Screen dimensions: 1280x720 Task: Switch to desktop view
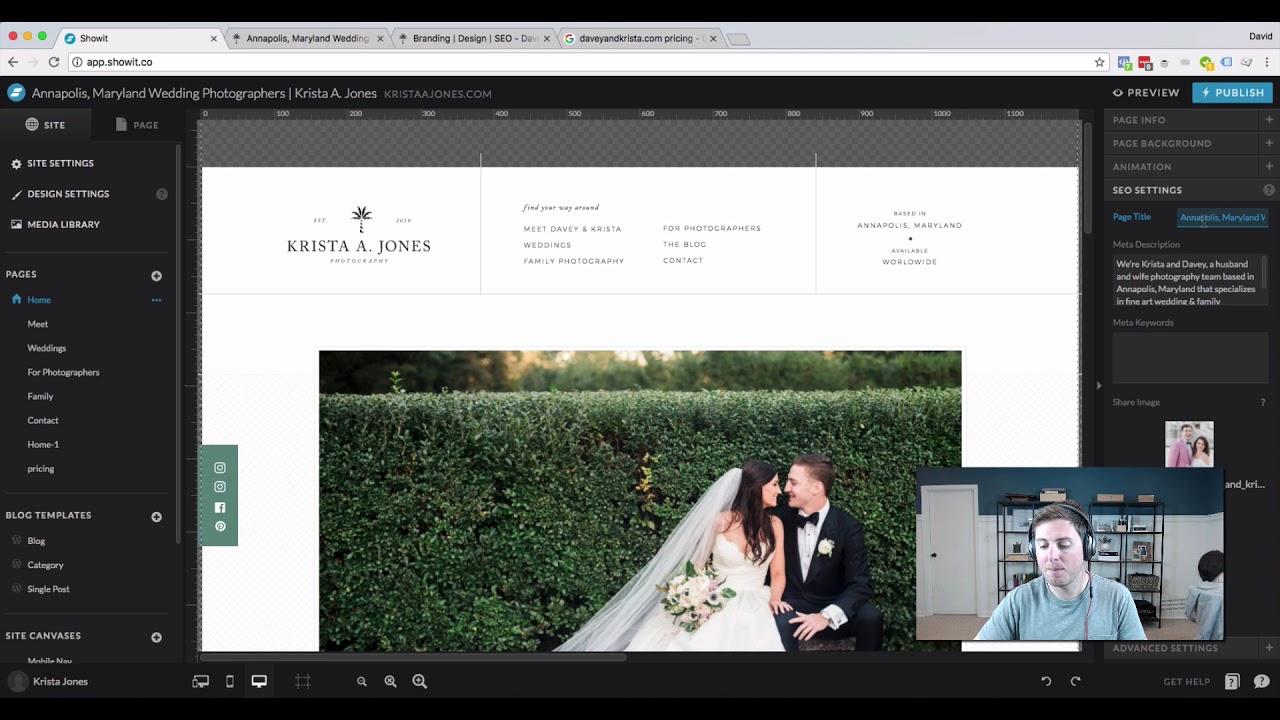point(259,681)
